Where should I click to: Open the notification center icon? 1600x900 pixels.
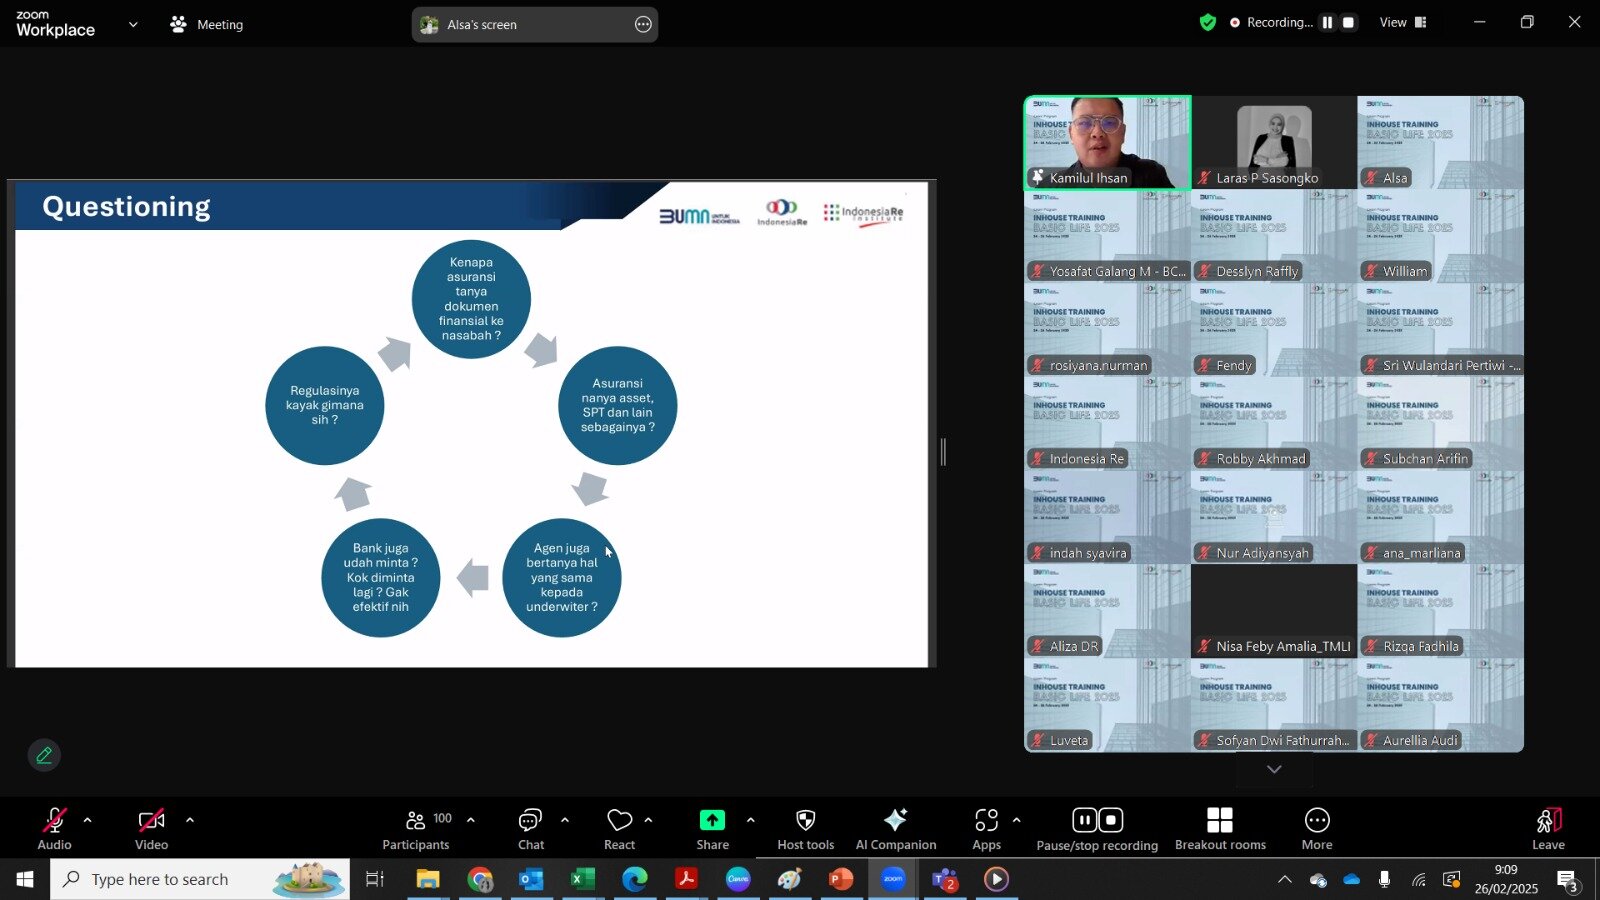(1568, 879)
